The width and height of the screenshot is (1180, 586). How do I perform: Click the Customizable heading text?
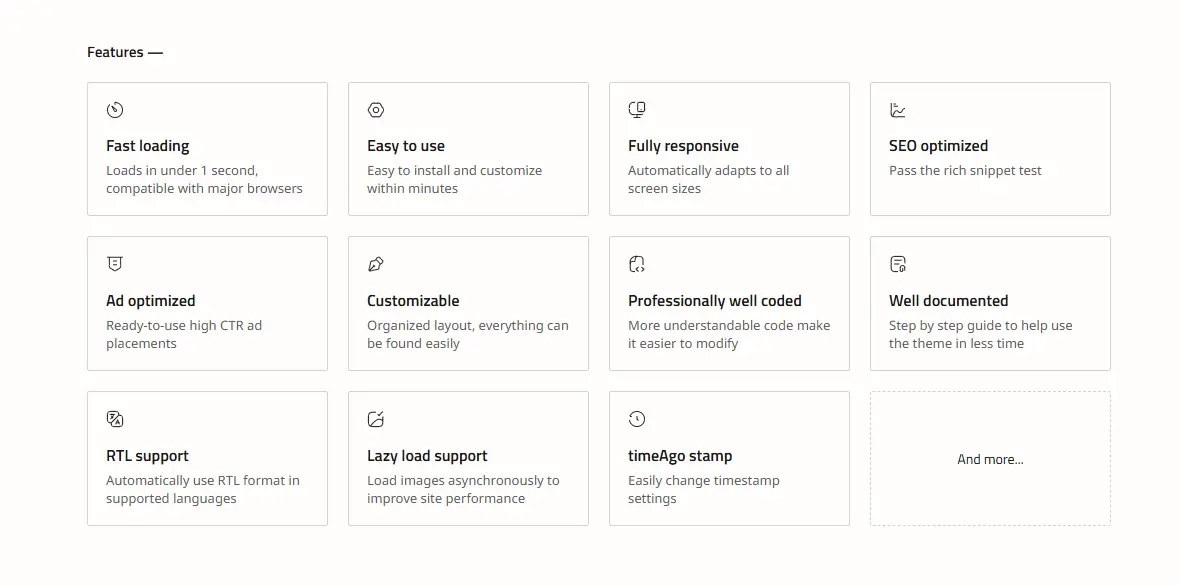[x=413, y=301]
